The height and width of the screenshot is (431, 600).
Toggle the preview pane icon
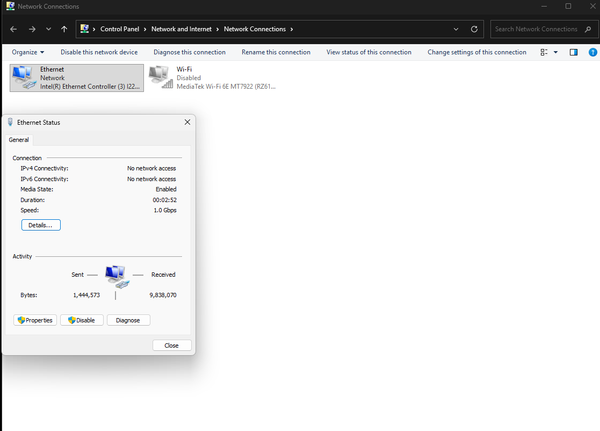pos(573,52)
